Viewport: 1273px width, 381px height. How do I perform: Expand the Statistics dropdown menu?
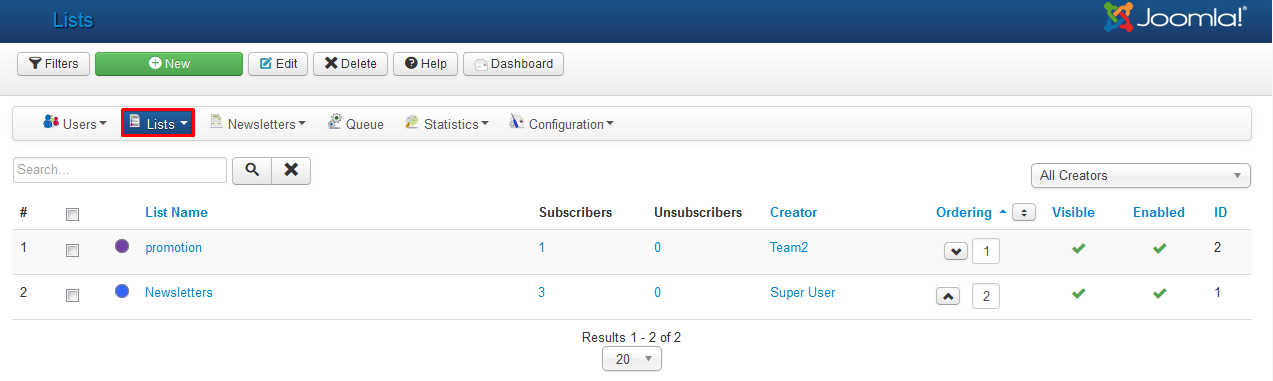447,123
